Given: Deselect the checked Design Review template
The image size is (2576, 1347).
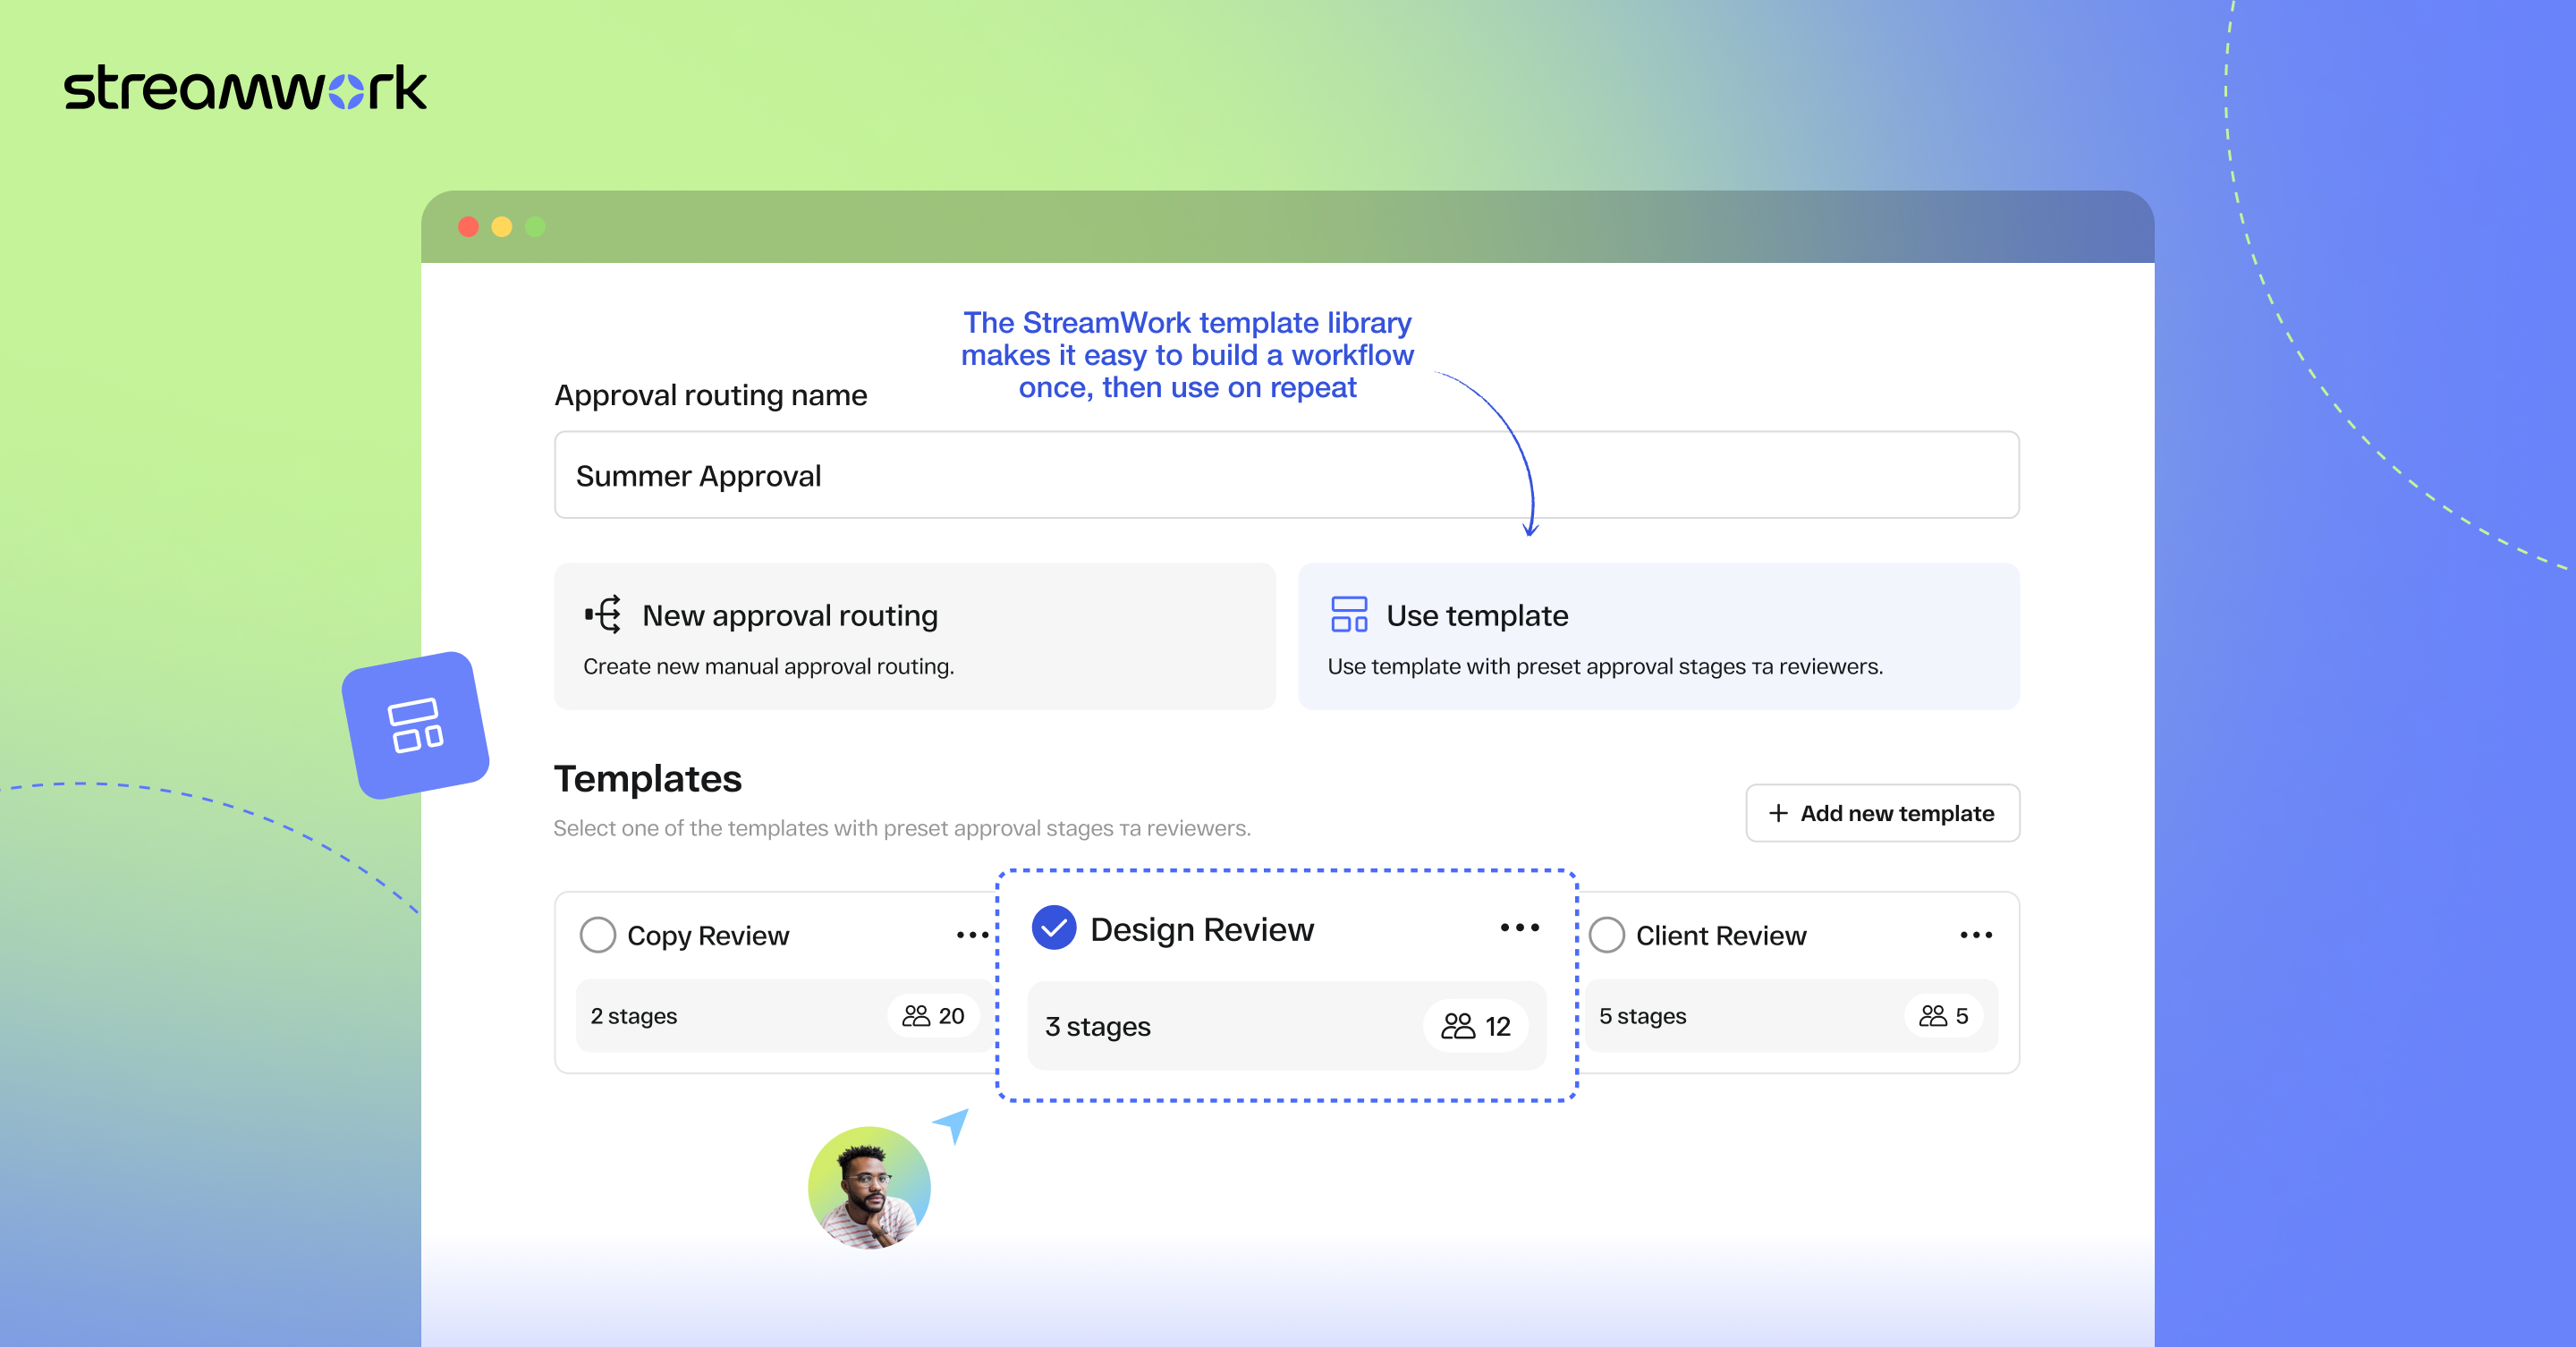Looking at the screenshot, I should tap(1053, 928).
